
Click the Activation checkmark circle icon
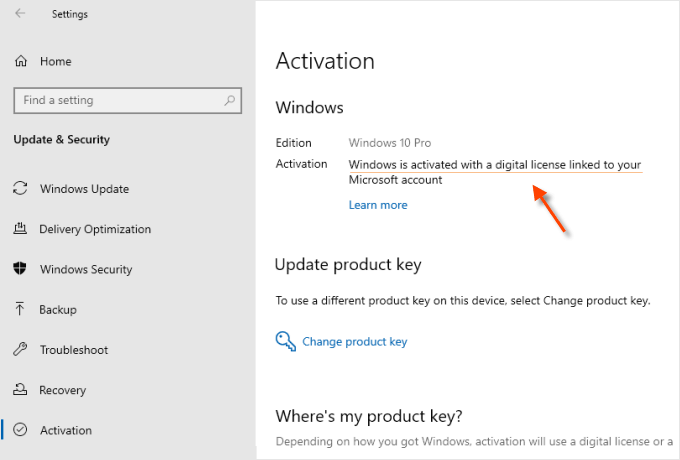[x=20, y=430]
